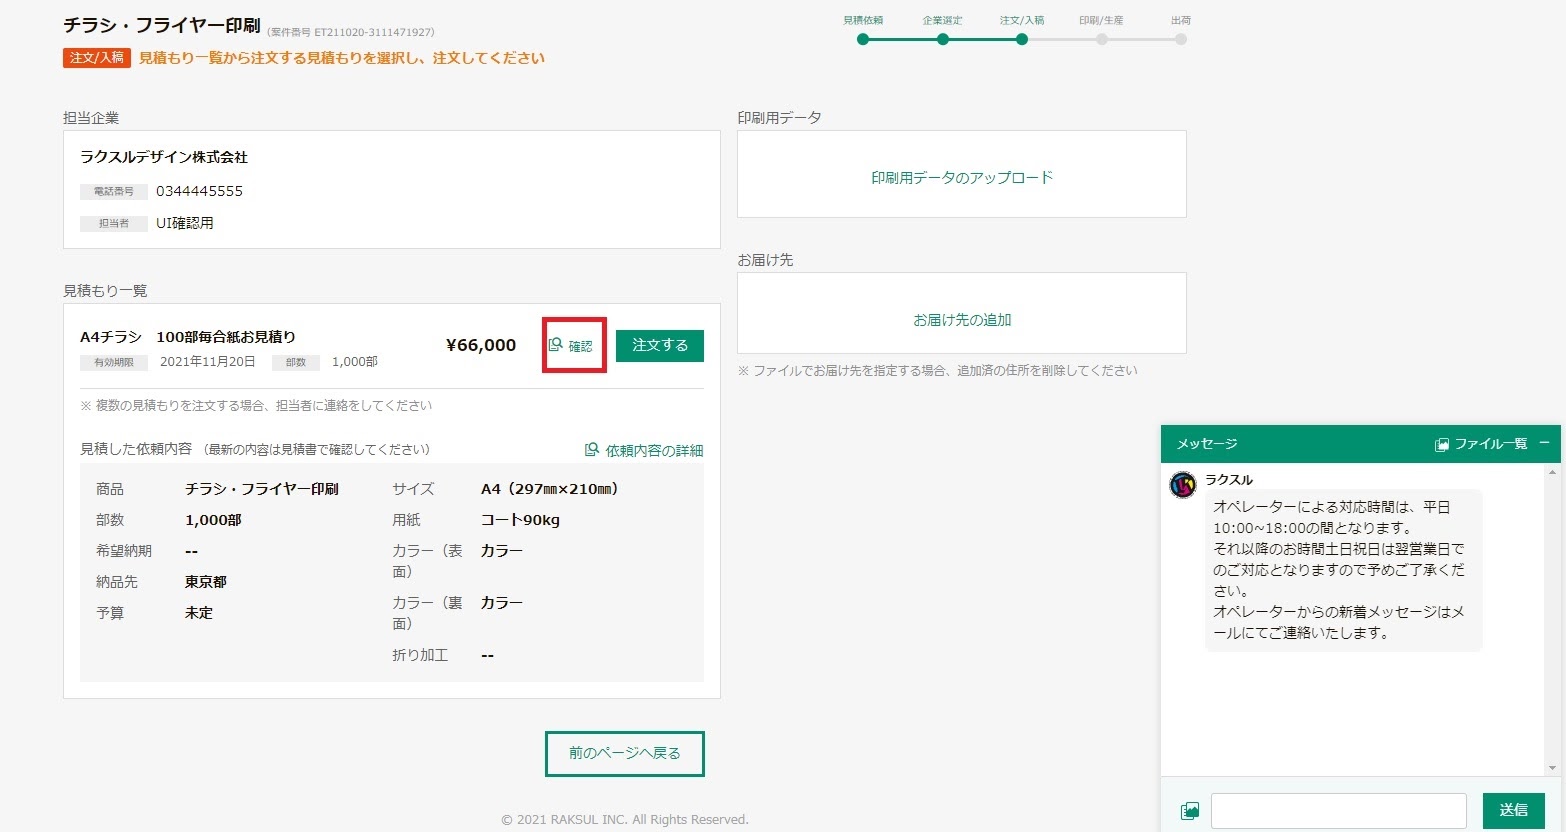Screen dimensions: 1566x832
Task: Minimize the メッセージ chat panel
Action: pos(1544,443)
